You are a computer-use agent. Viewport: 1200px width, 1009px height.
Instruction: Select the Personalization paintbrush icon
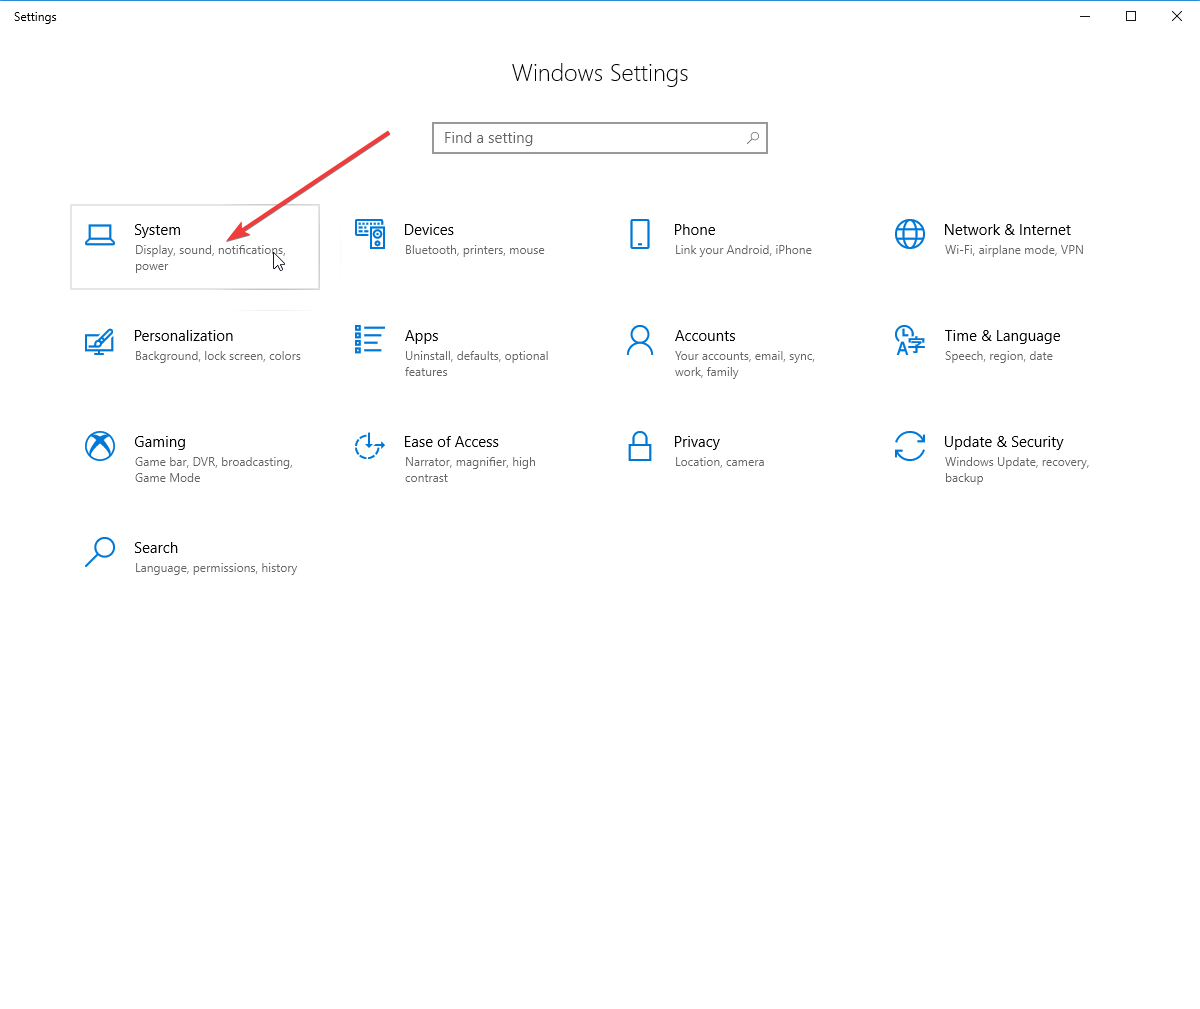pos(100,341)
